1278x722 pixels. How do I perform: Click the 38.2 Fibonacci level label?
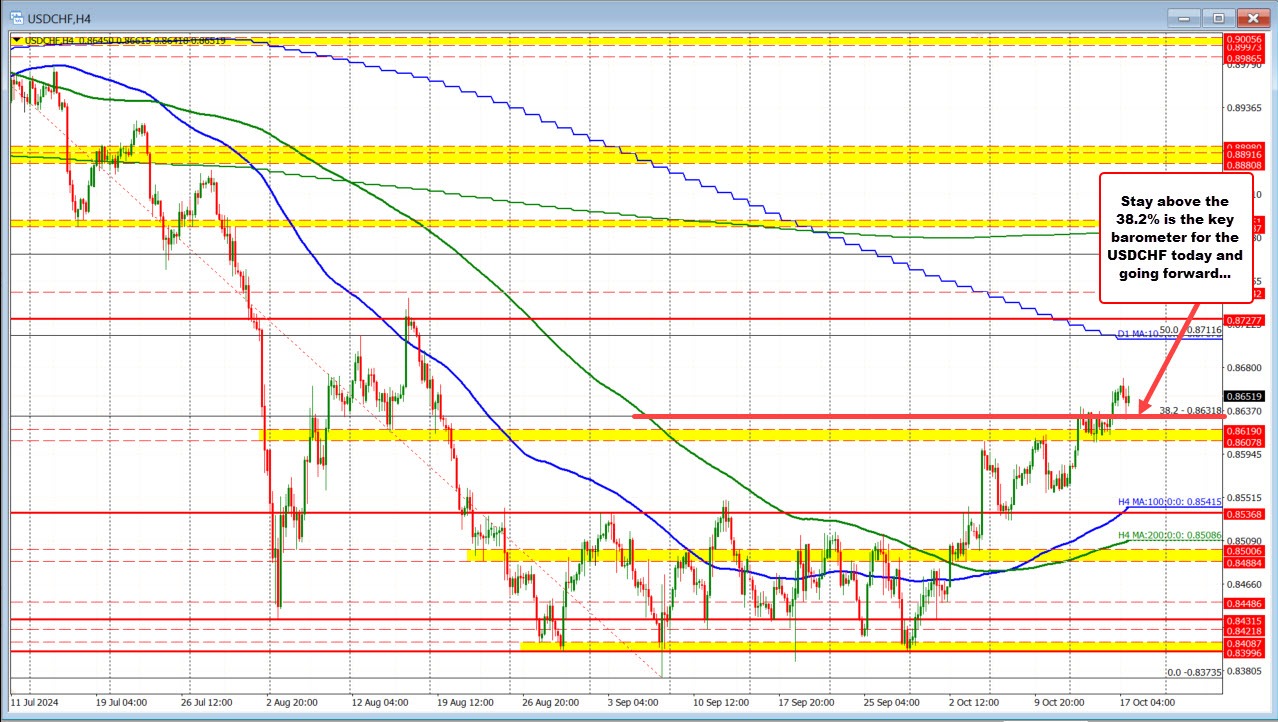click(x=1190, y=410)
